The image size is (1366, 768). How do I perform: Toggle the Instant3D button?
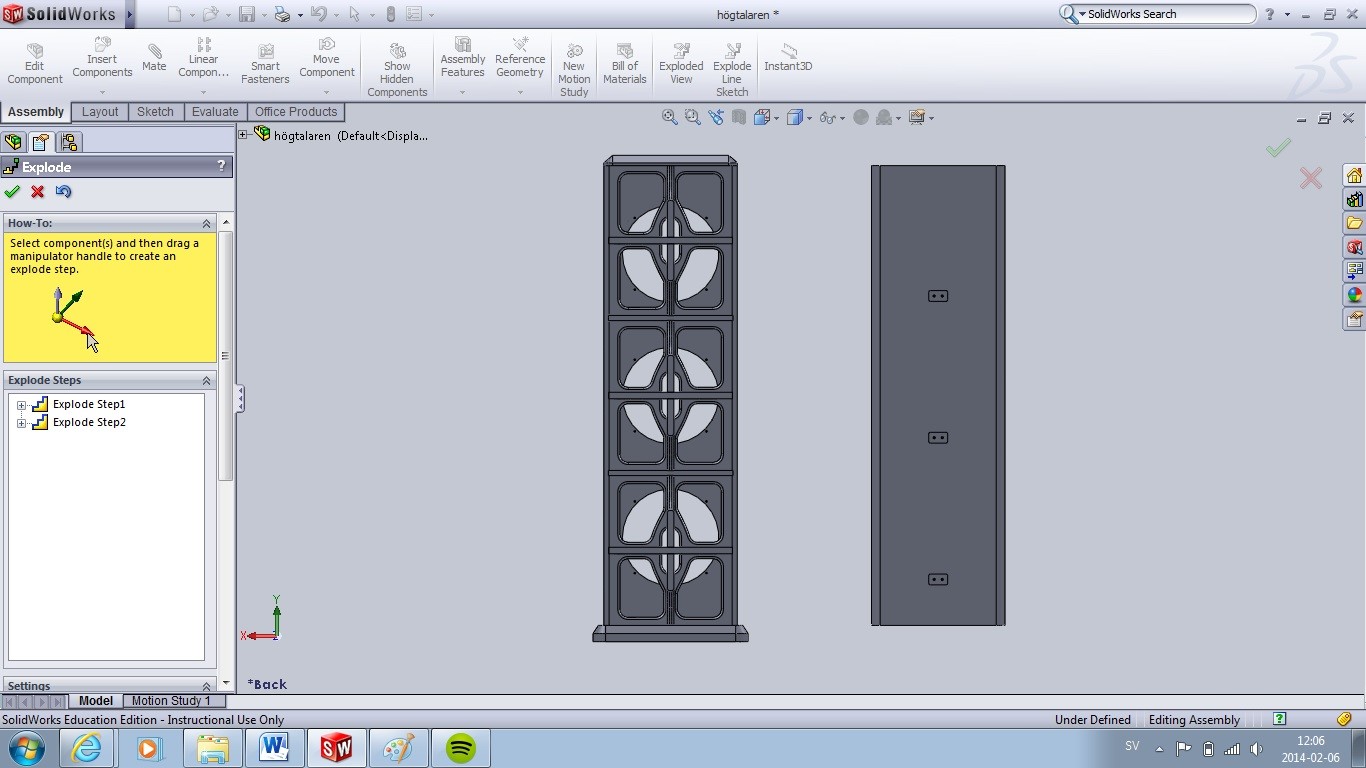tap(788, 58)
